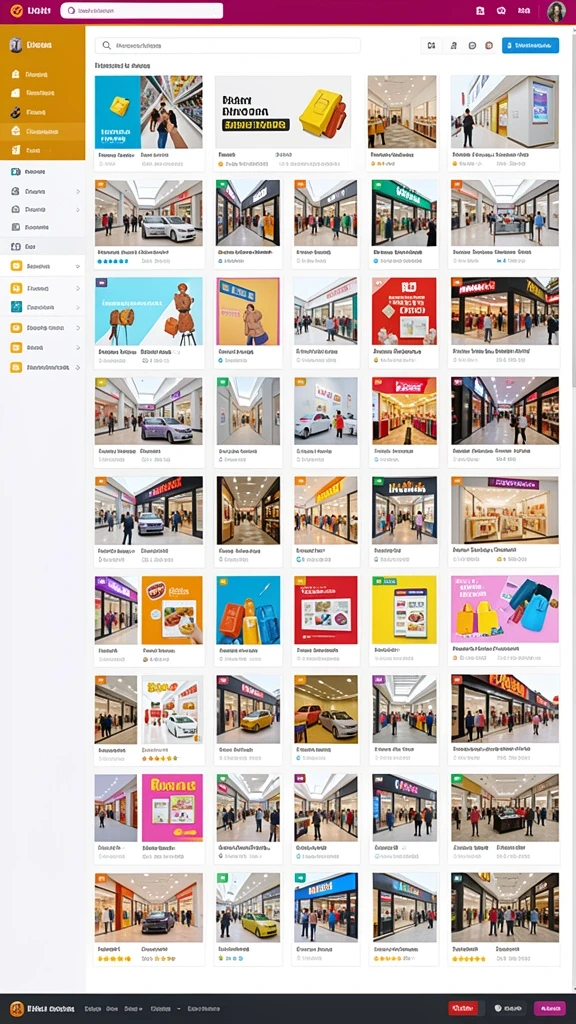Expand the chevron beside the teal-icon sidebar item

coord(78,307)
